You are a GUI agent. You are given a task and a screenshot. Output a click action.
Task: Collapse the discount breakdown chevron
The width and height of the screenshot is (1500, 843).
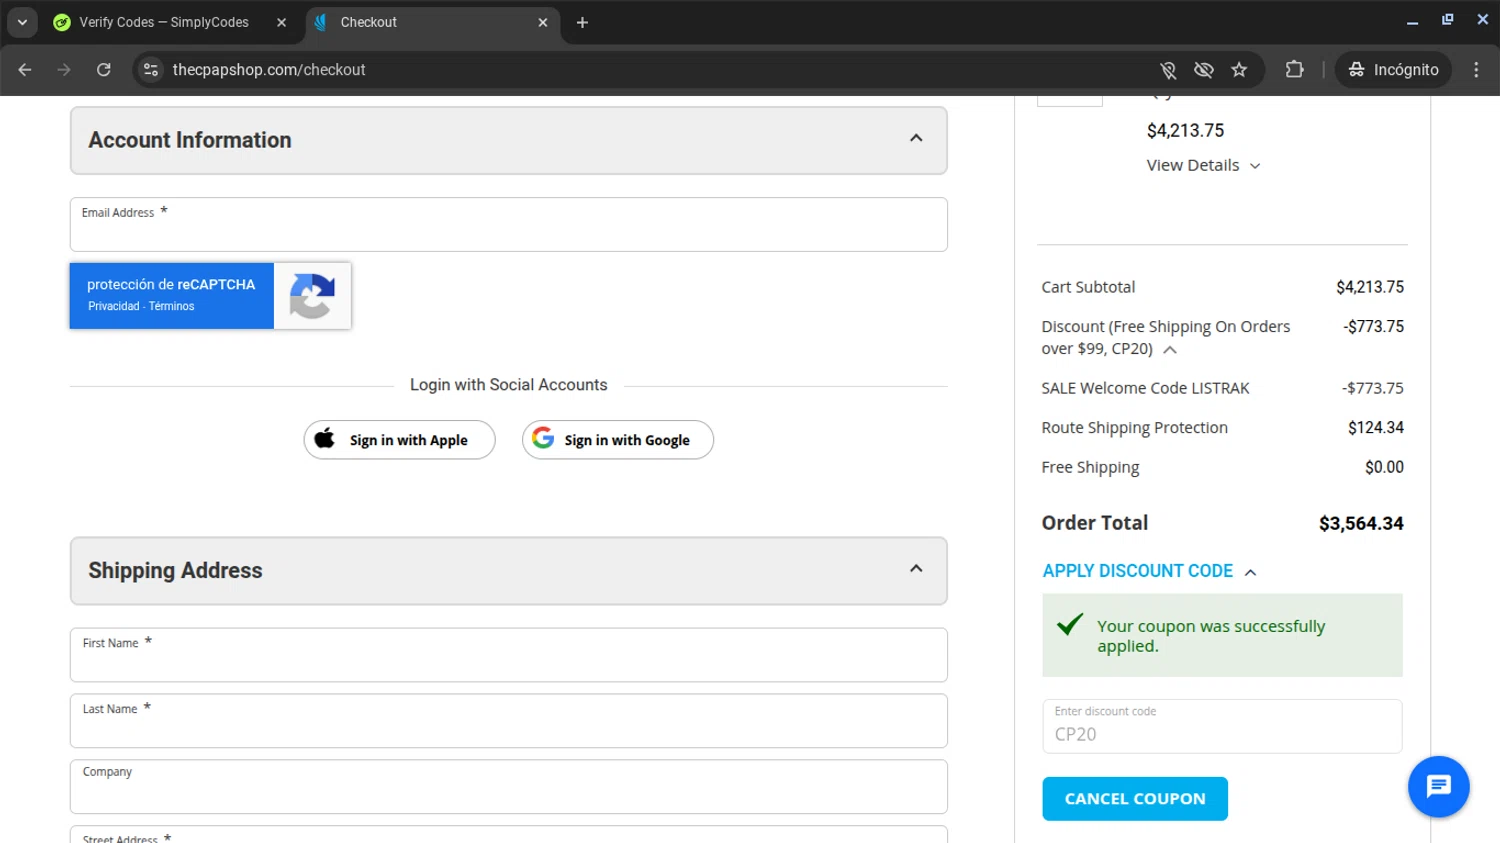click(x=1170, y=350)
